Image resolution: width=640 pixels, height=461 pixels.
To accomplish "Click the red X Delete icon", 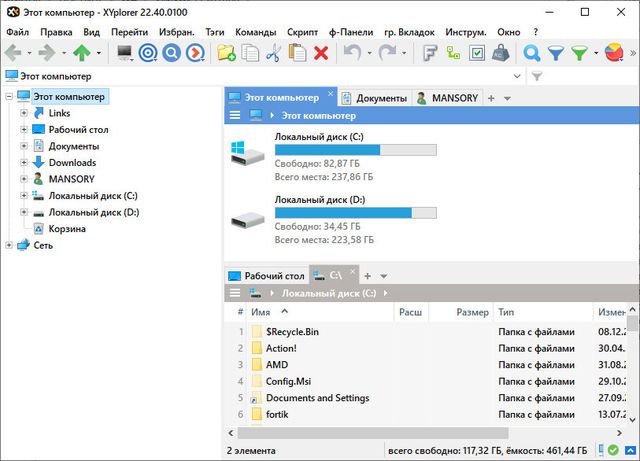I will click(322, 53).
